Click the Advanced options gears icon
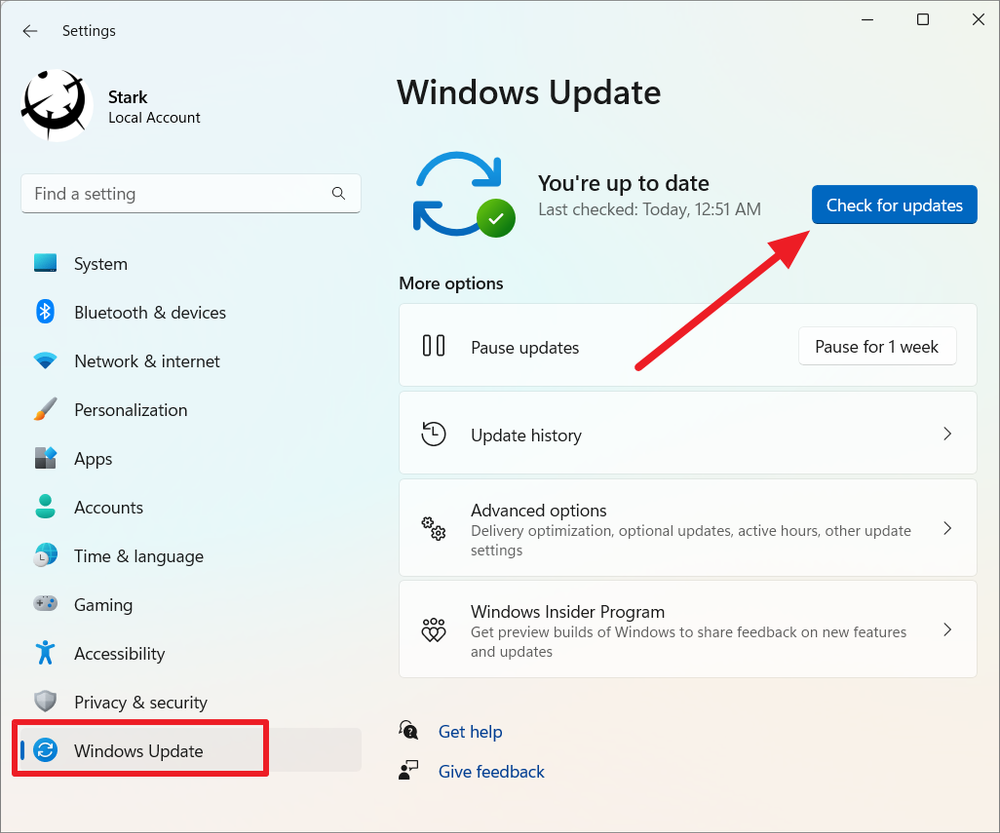The width and height of the screenshot is (1000, 833). point(434,529)
